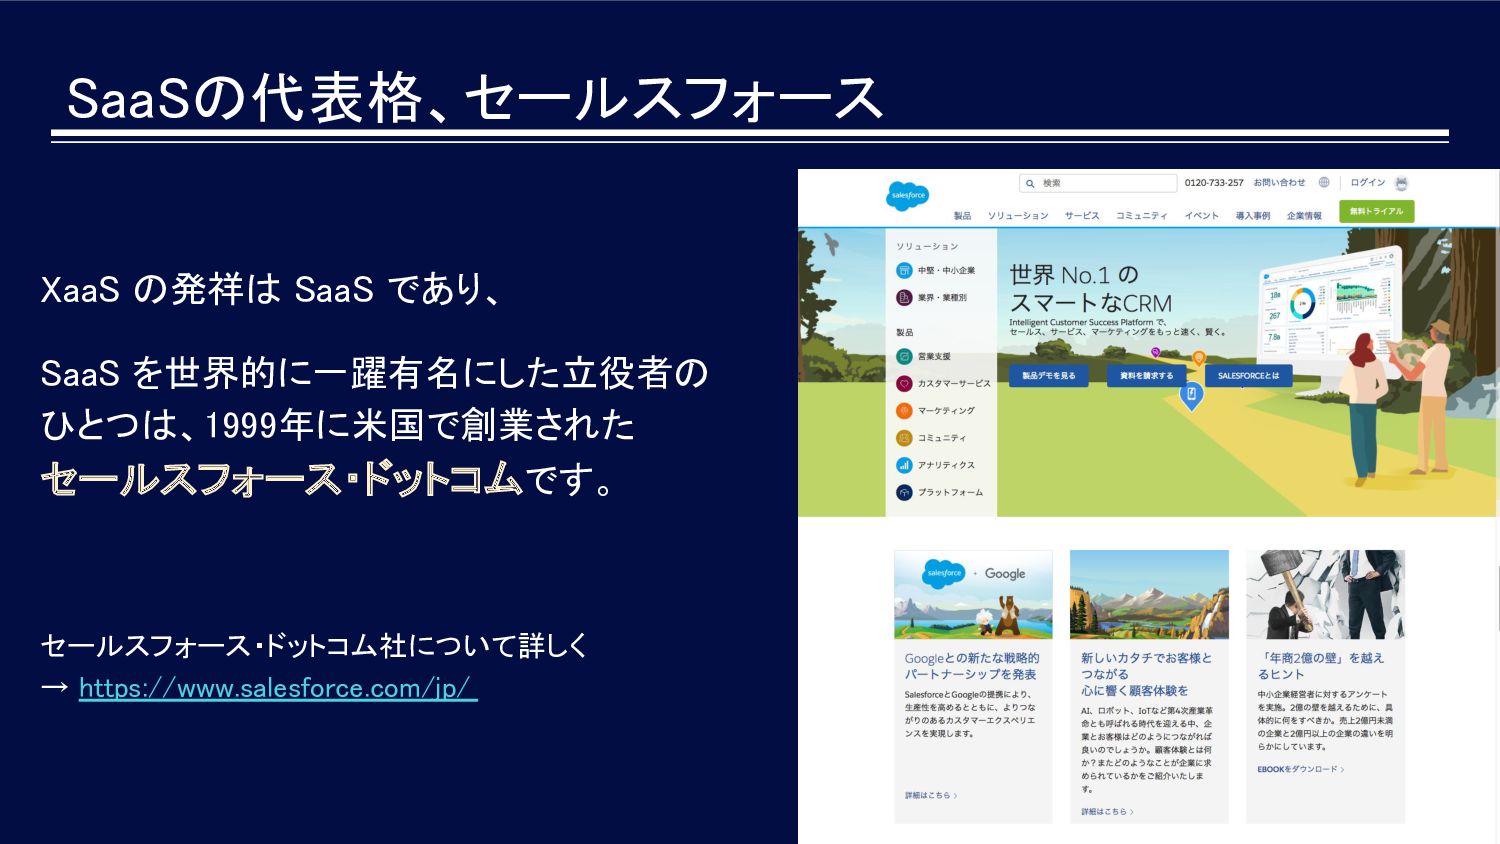
Task: Click the line XaaS の発祥は SaaS であり
Action: tap(270, 289)
